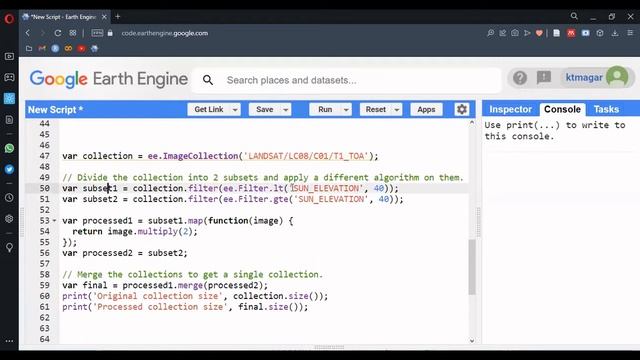Click the ktmagar account avatar
Screen dimensions: 640x360
tap(617, 77)
